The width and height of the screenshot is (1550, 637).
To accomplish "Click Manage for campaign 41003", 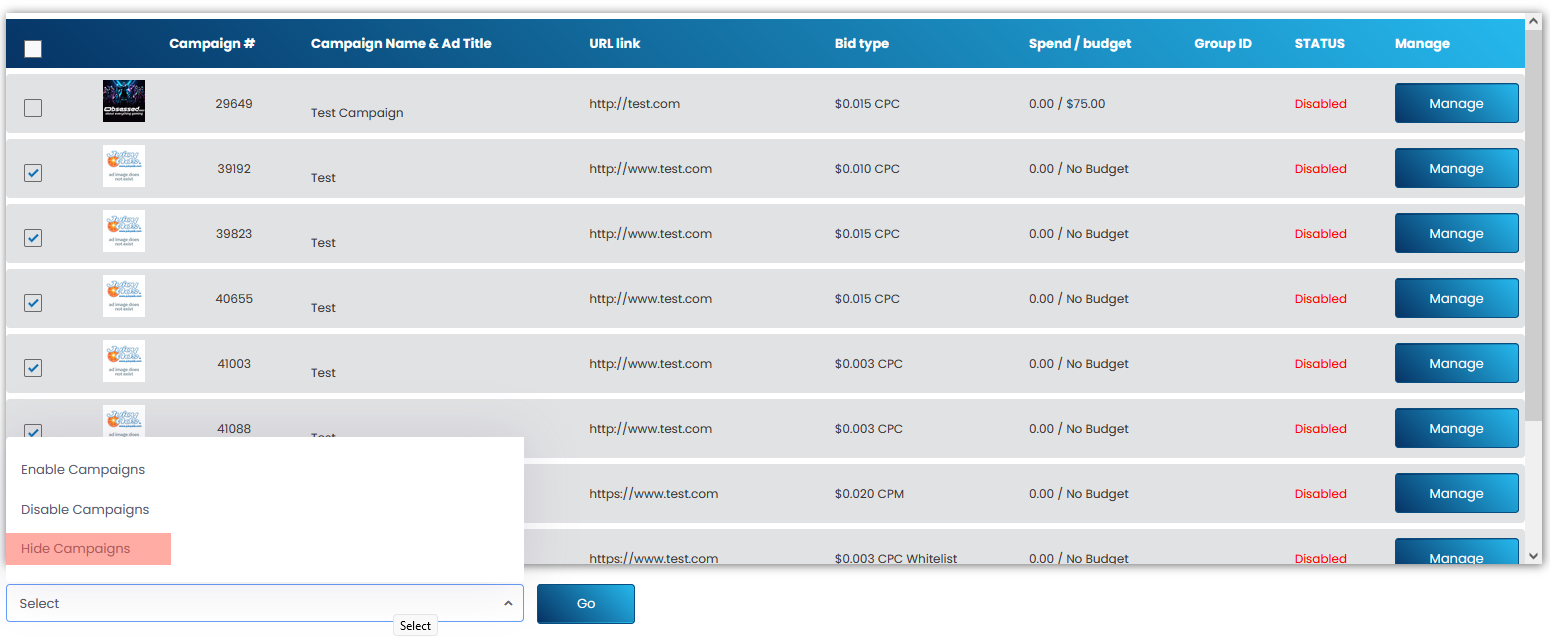I will pyautogui.click(x=1456, y=364).
